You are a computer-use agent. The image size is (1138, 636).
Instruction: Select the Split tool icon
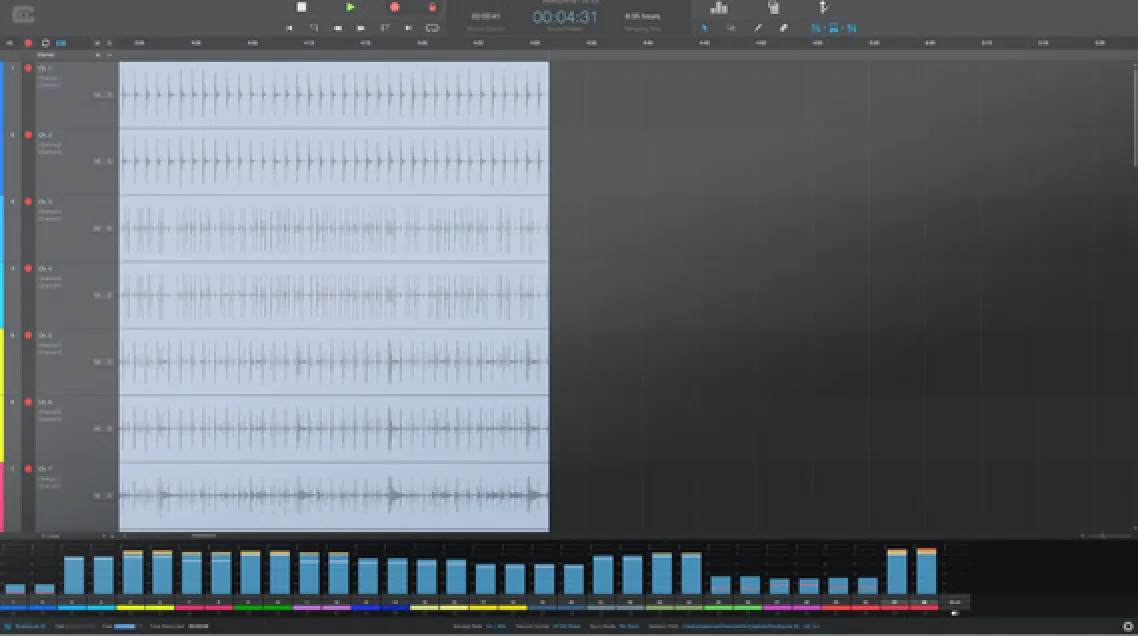[x=758, y=28]
